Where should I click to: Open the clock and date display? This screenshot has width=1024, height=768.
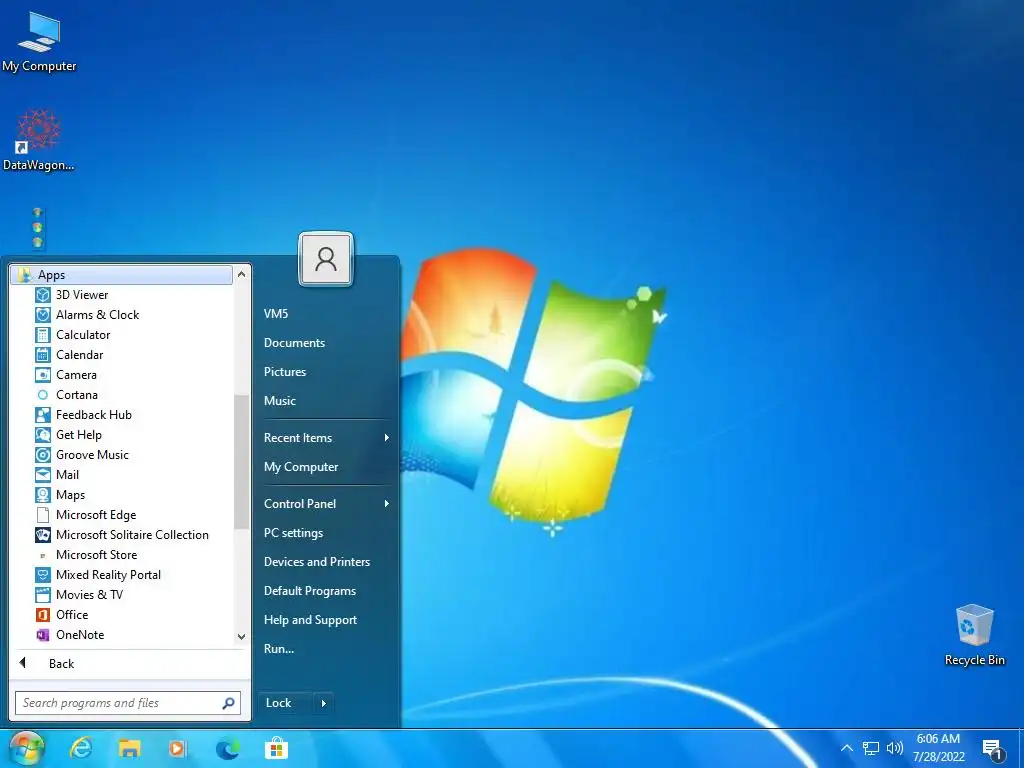938,748
